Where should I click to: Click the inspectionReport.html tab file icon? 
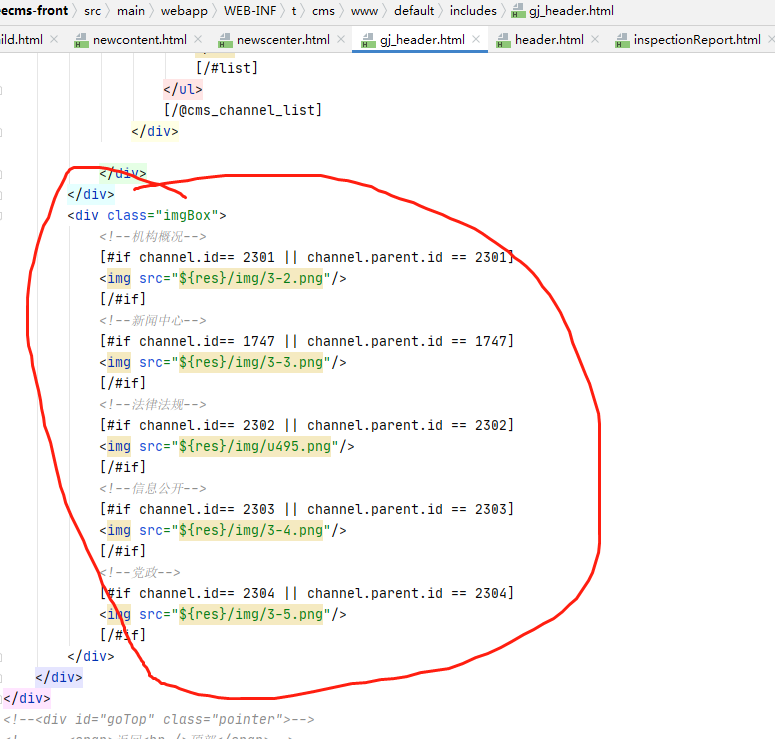pyautogui.click(x=620, y=40)
